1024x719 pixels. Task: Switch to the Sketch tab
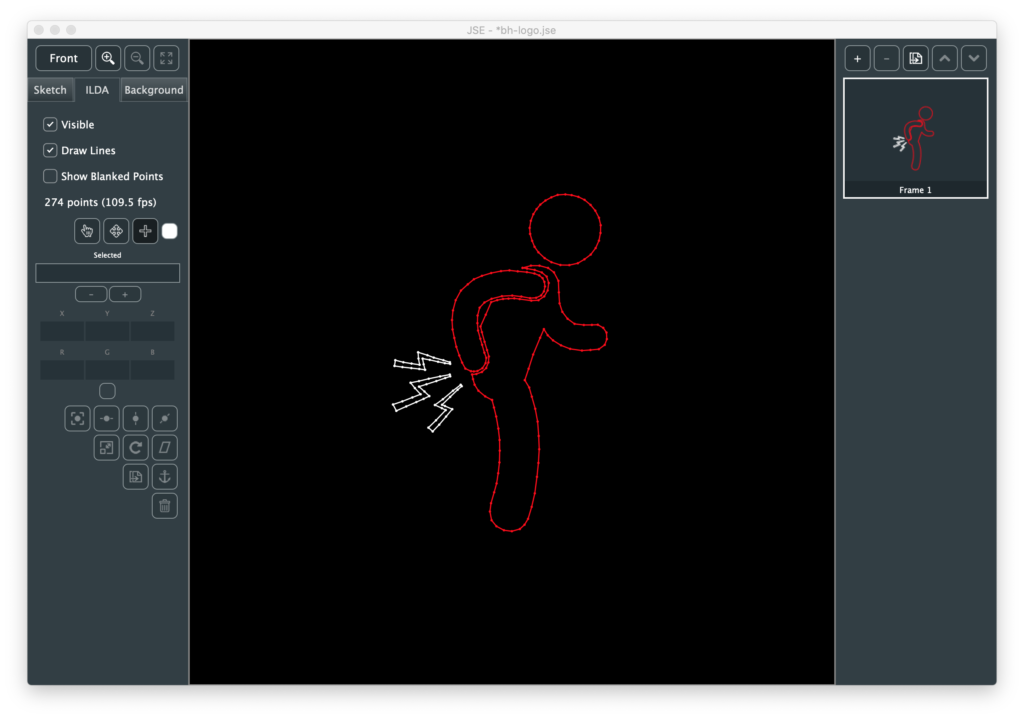(x=50, y=90)
